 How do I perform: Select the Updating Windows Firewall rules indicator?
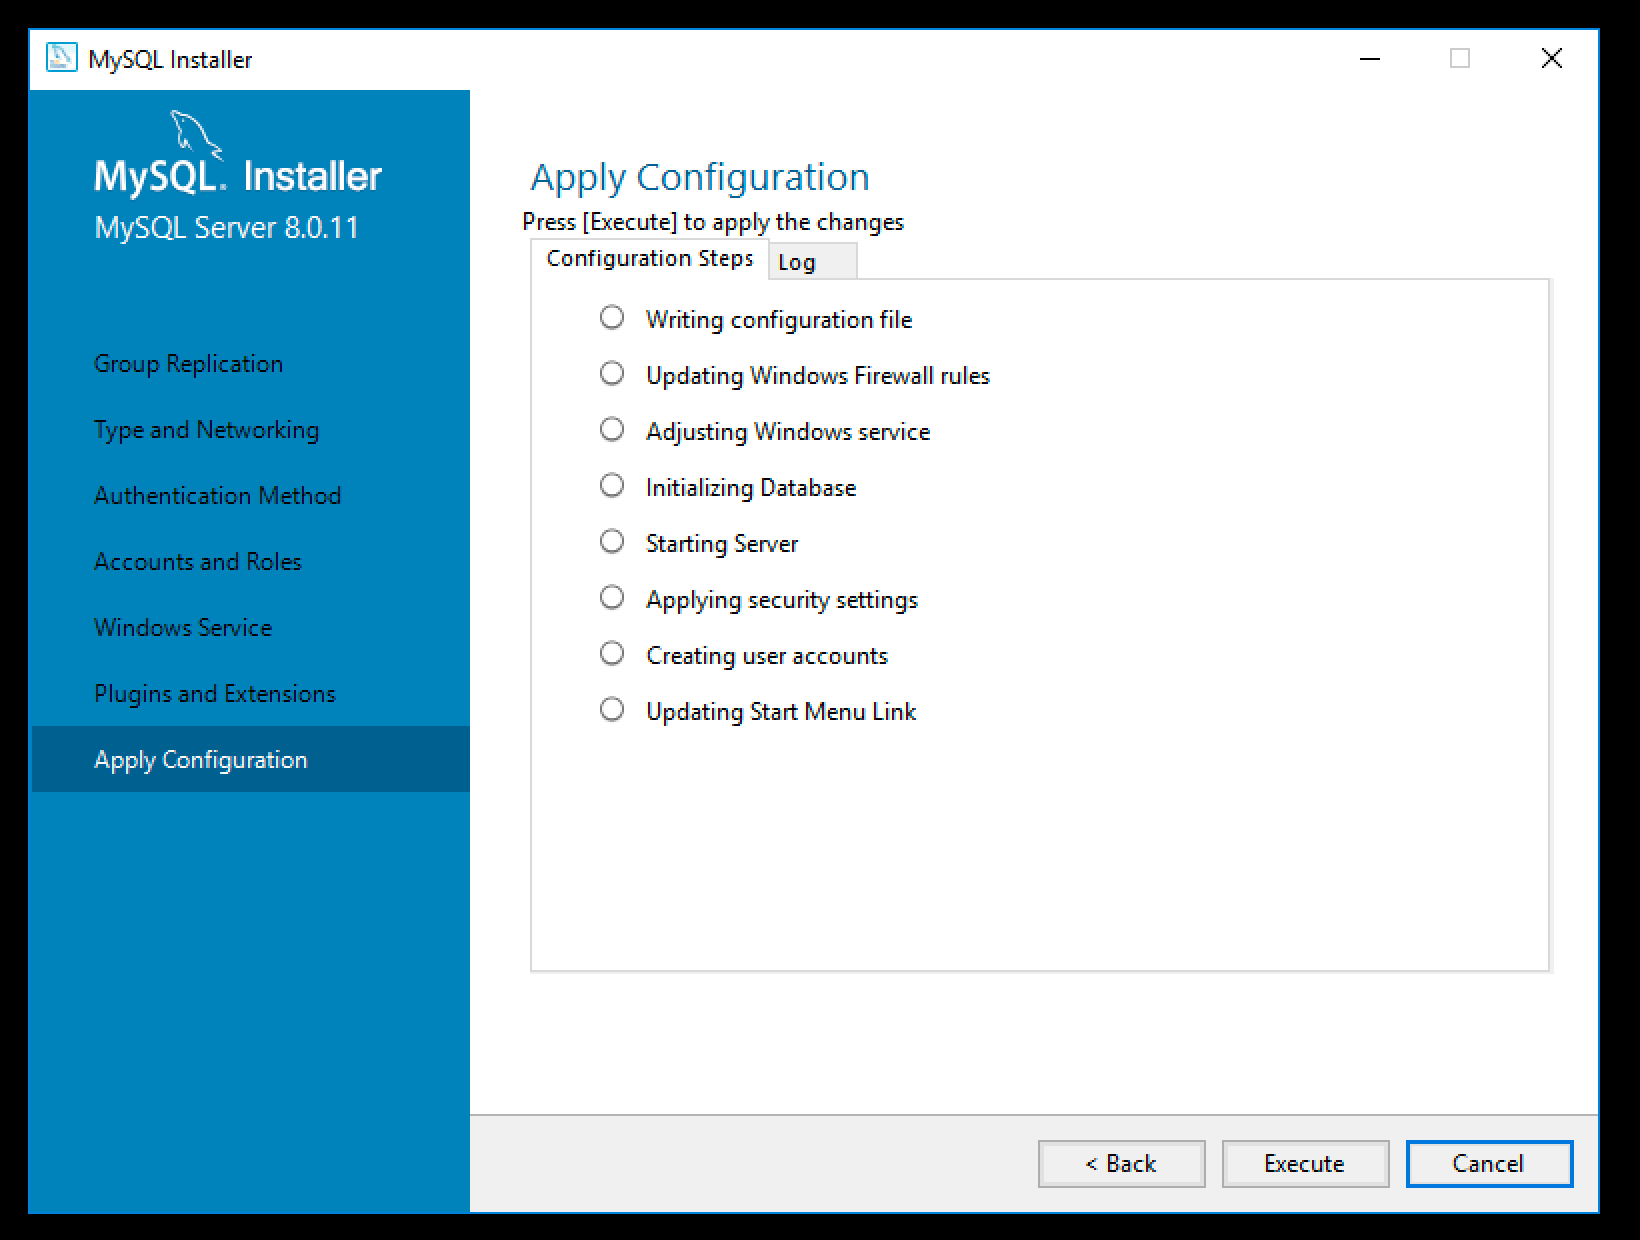click(612, 374)
